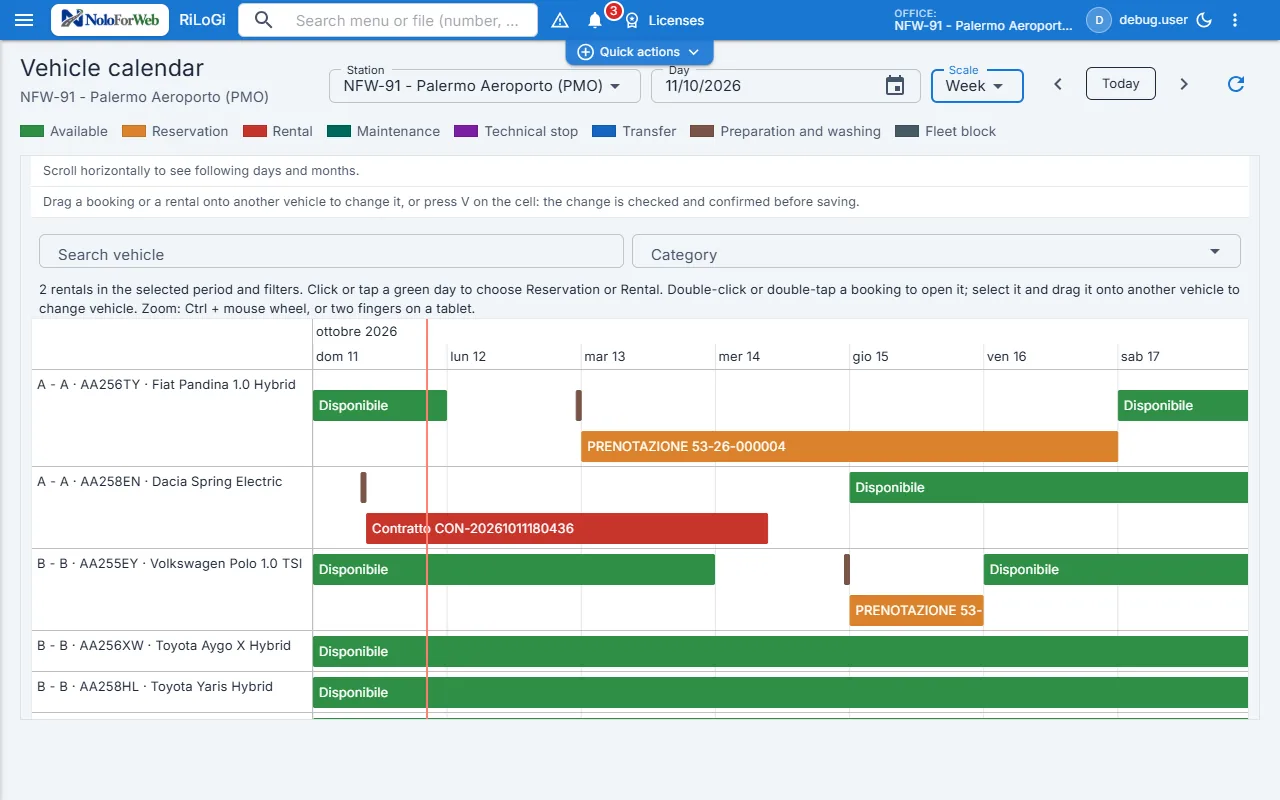The image size is (1280, 800).
Task: Select the Rental red legend swatch
Action: coord(255,131)
